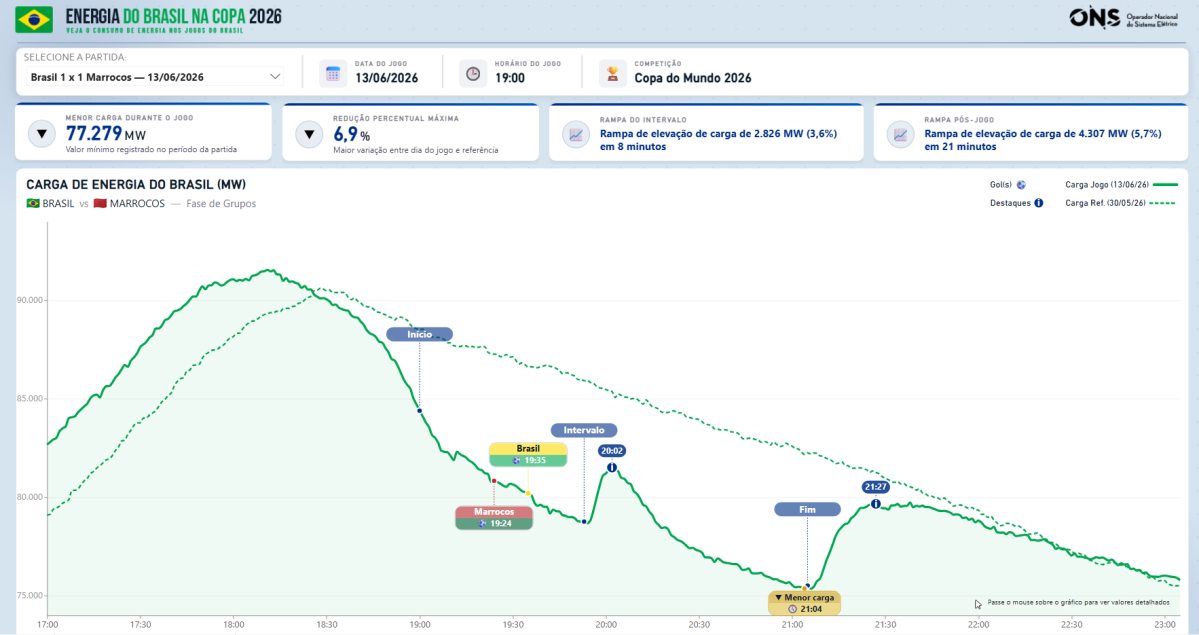The width and height of the screenshot is (1199, 635).
Task: Click the info icon next to Destaques legend
Action: (x=1038, y=203)
